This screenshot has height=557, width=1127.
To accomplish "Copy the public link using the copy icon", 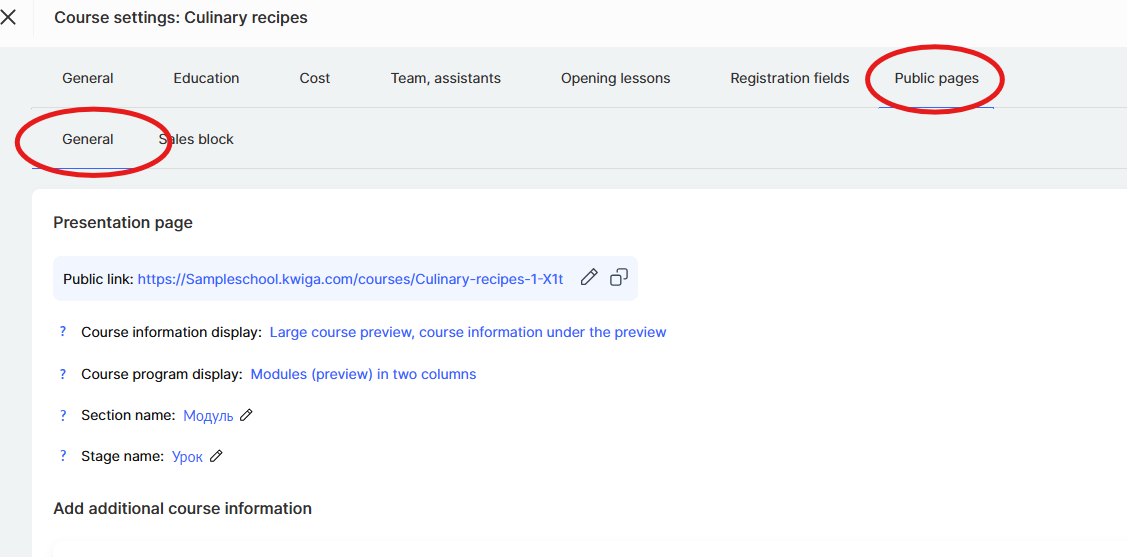I will point(619,278).
